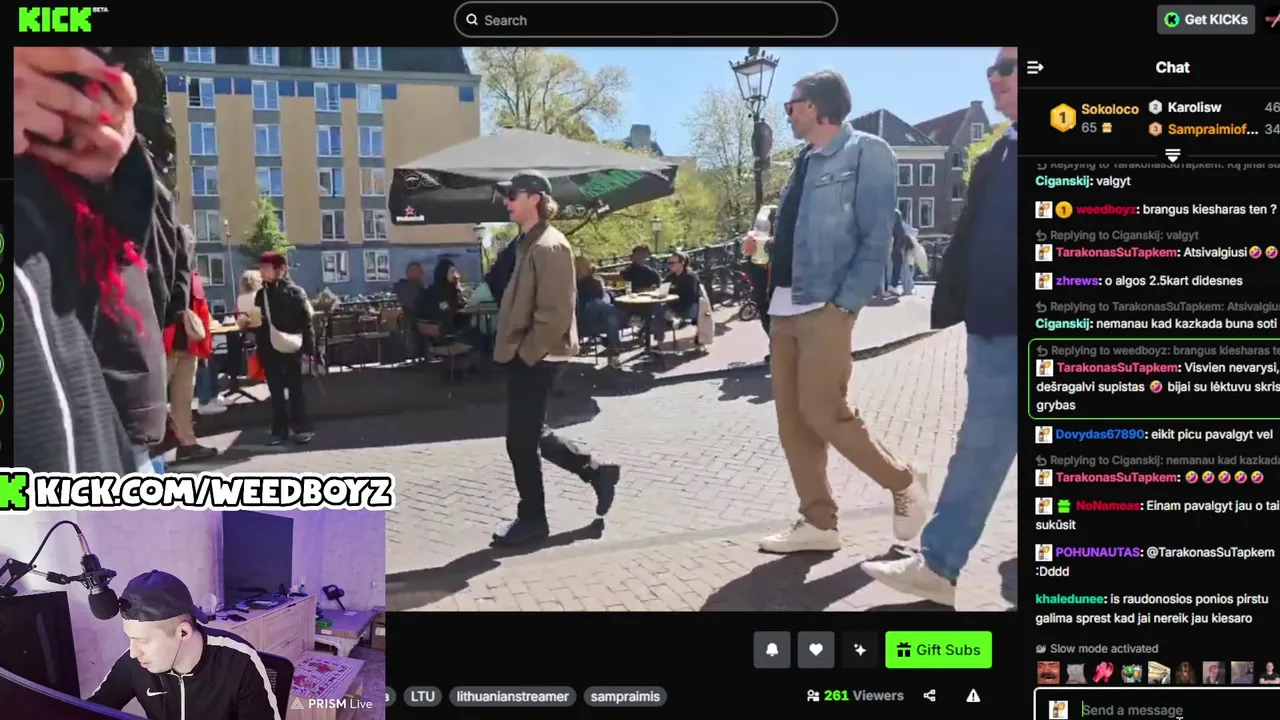Screen dimensions: 1280x720
Task: Open weedboyz's username in chat
Action: pyautogui.click(x=1106, y=209)
